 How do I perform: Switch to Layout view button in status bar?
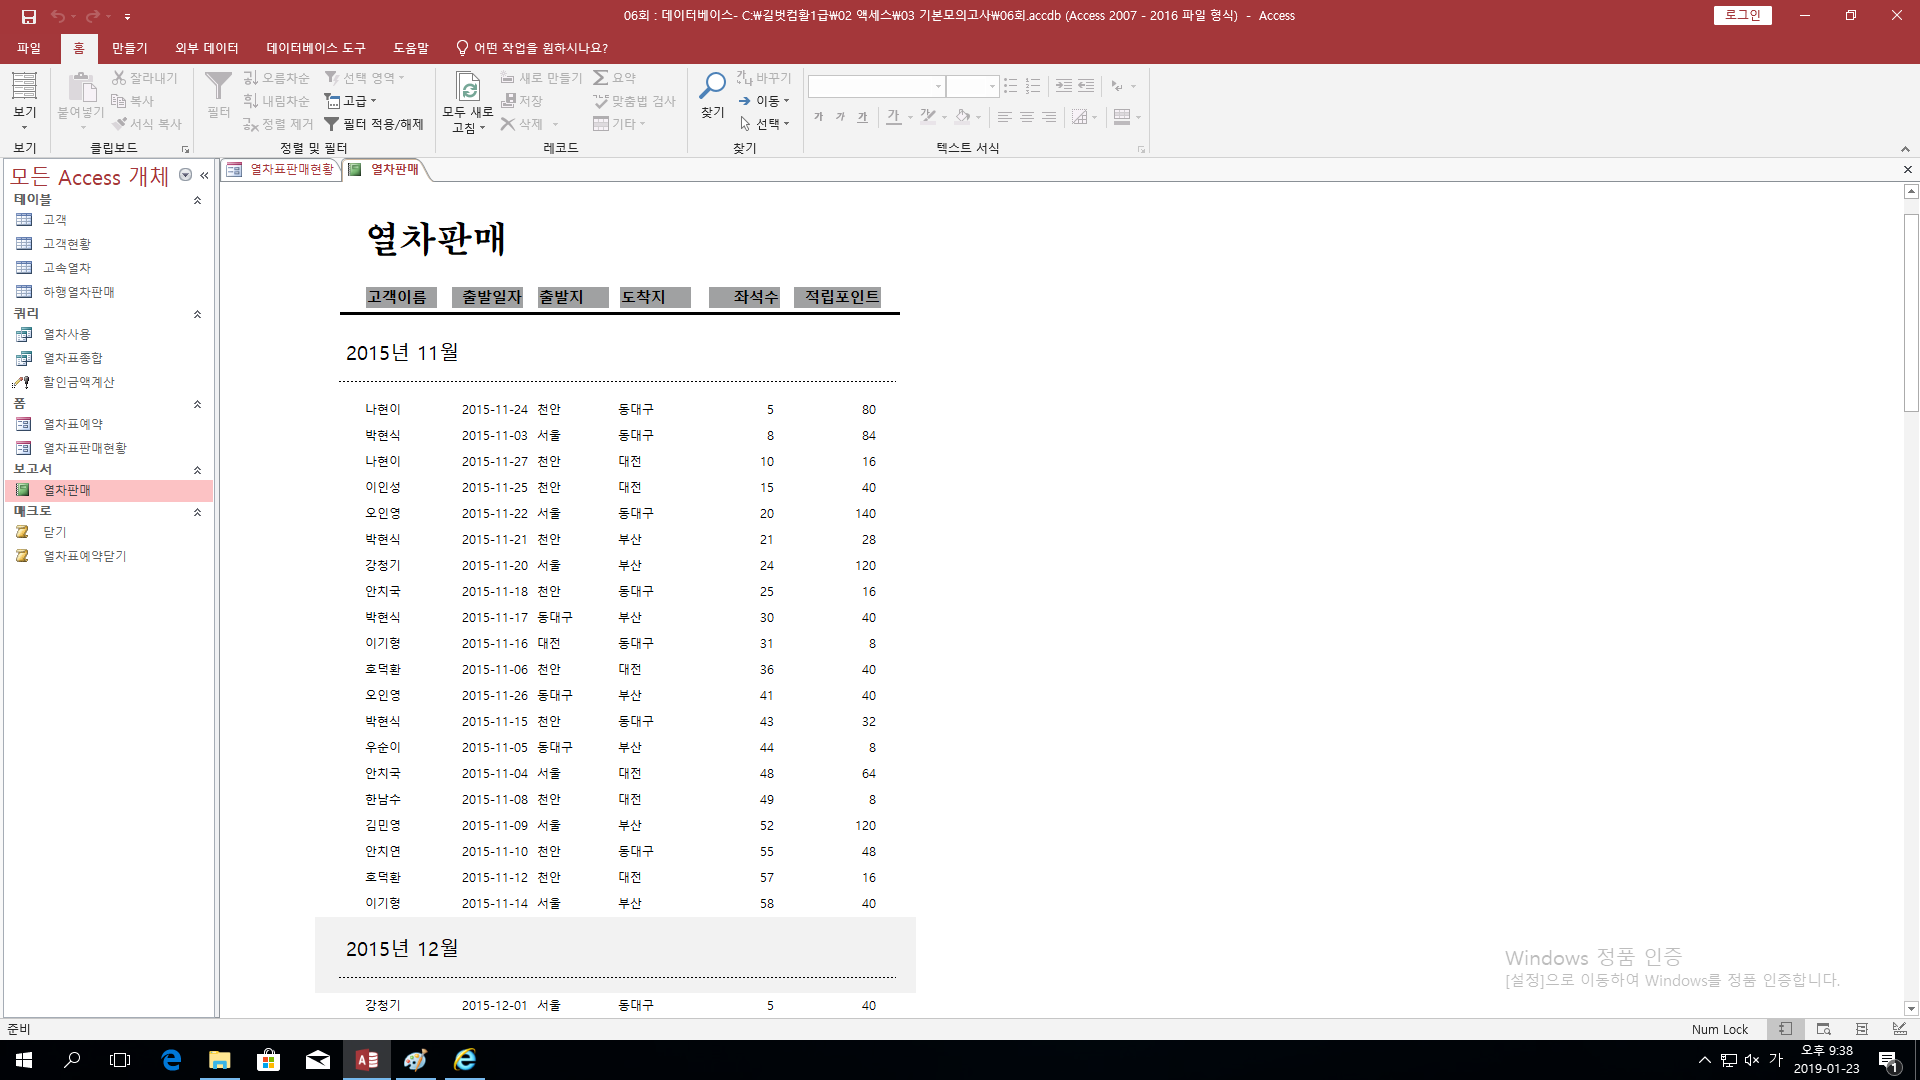[1861, 1029]
